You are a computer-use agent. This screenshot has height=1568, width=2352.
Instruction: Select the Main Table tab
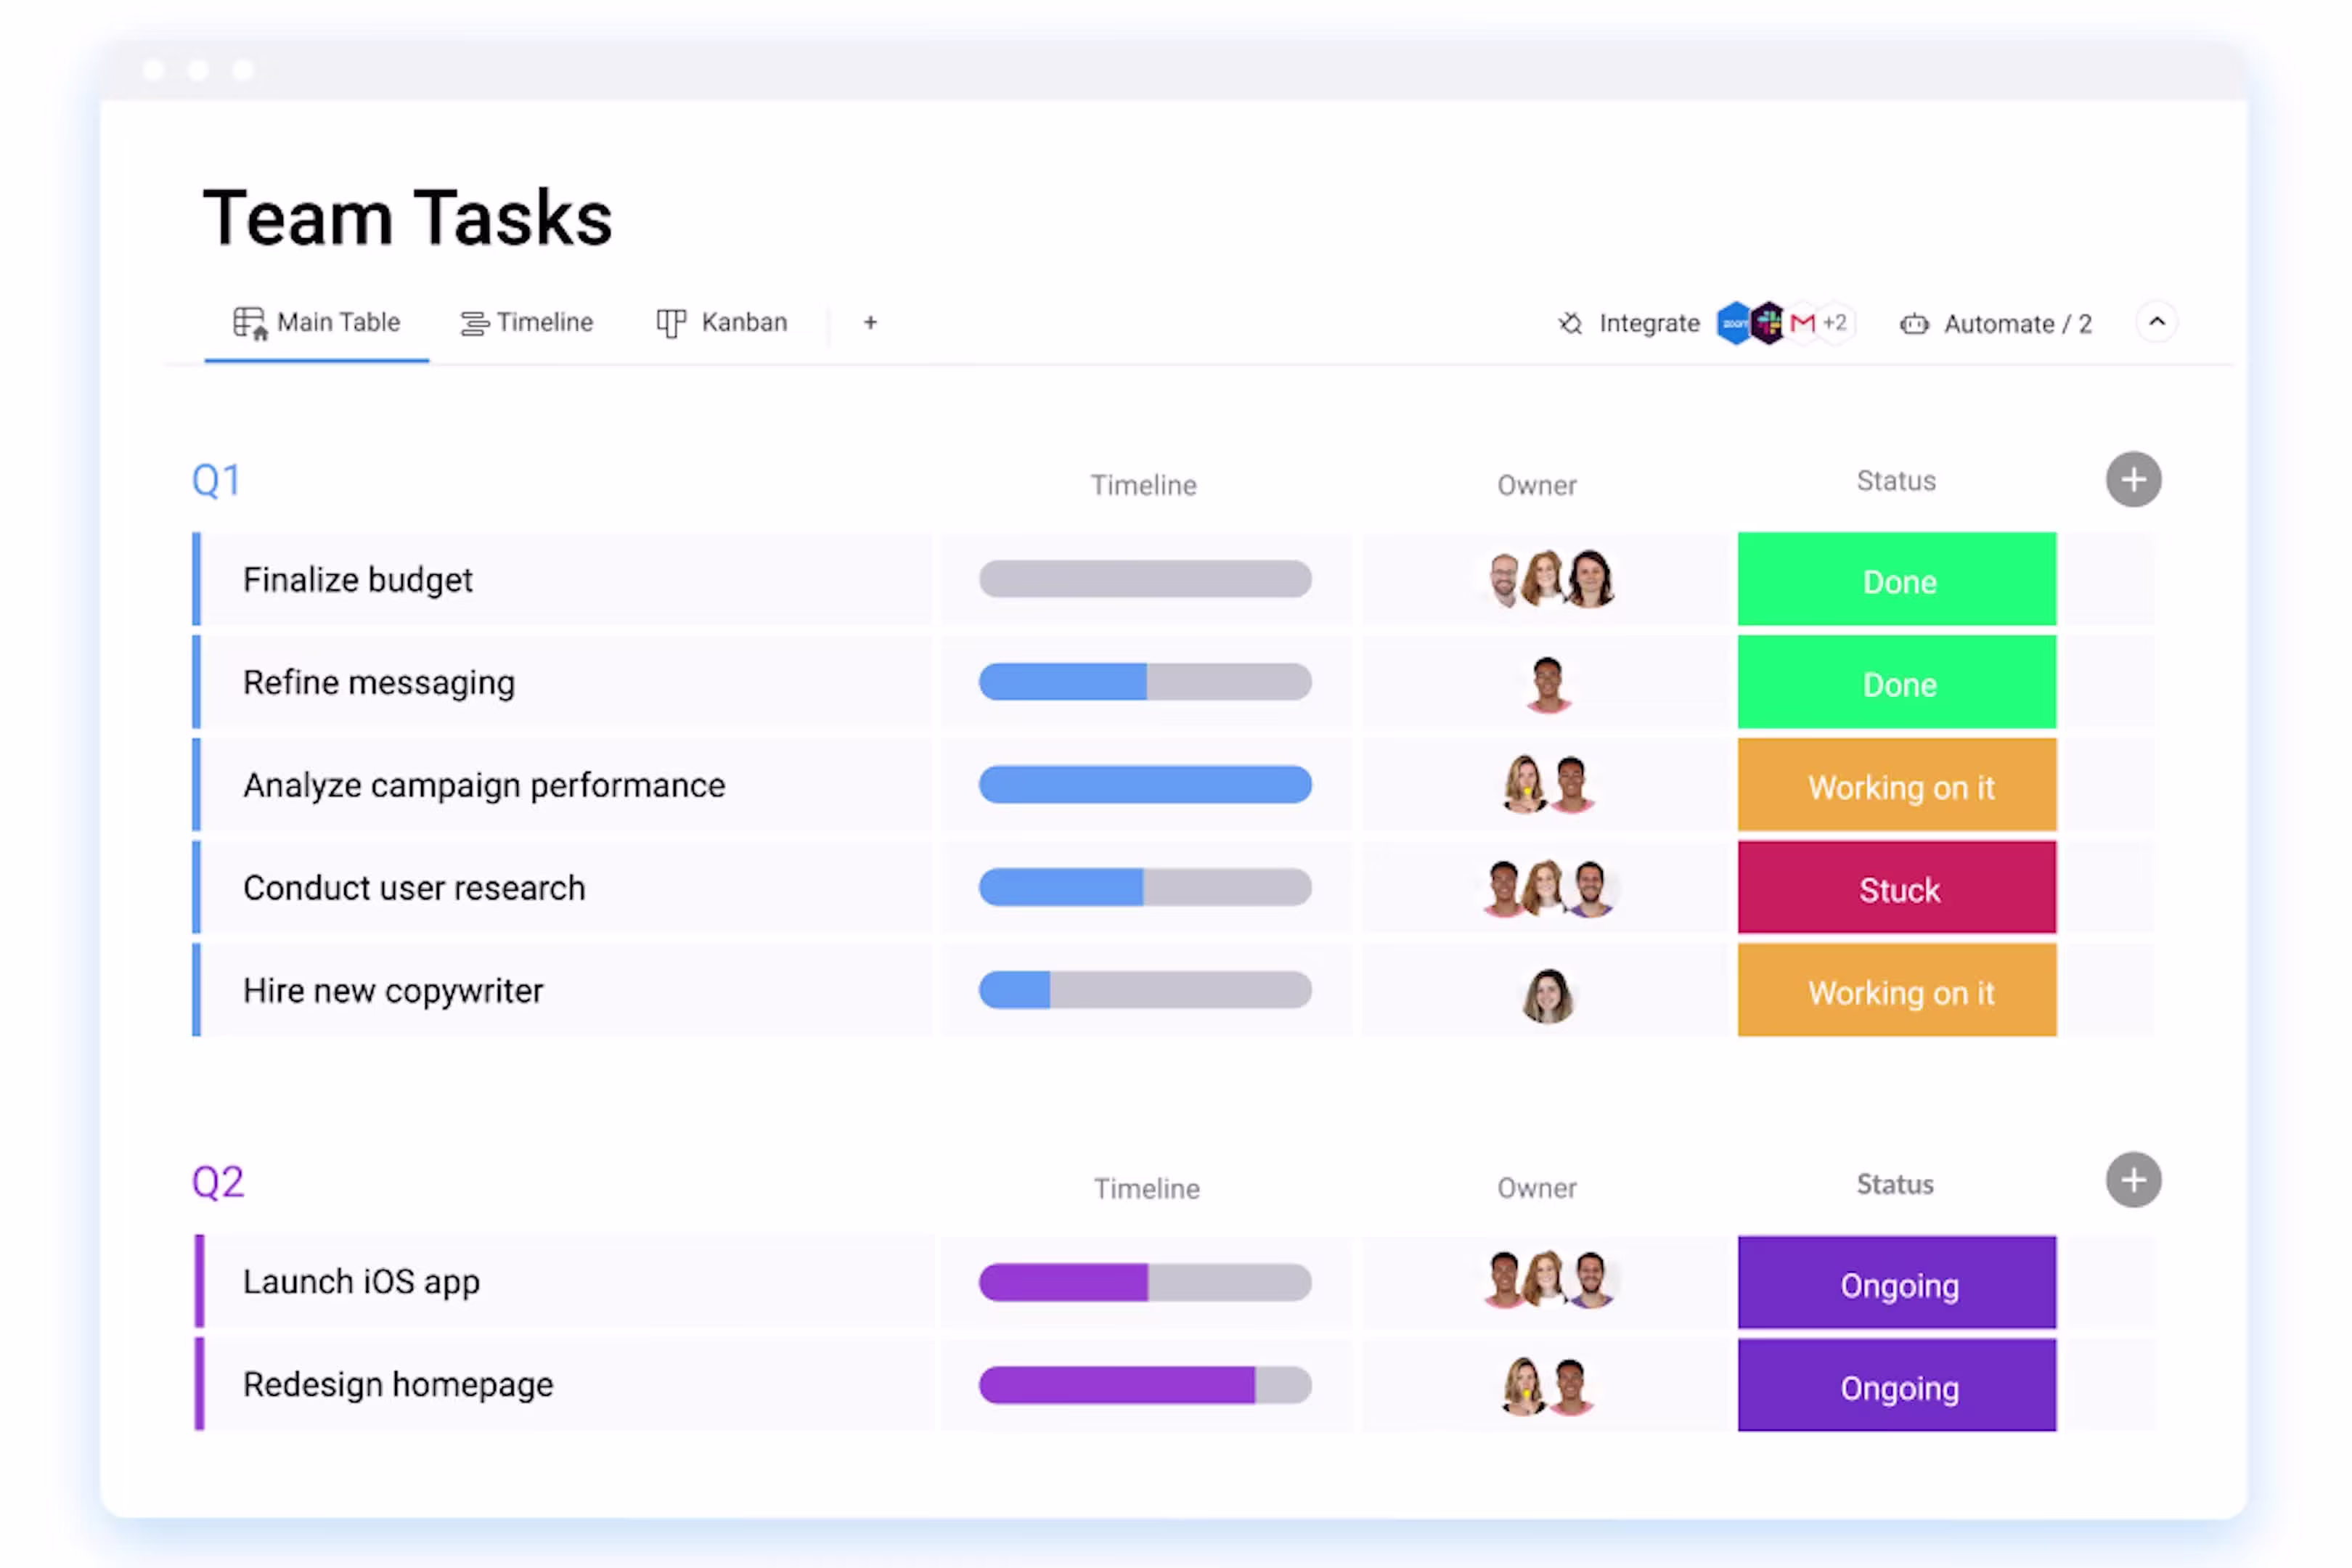coord(317,323)
